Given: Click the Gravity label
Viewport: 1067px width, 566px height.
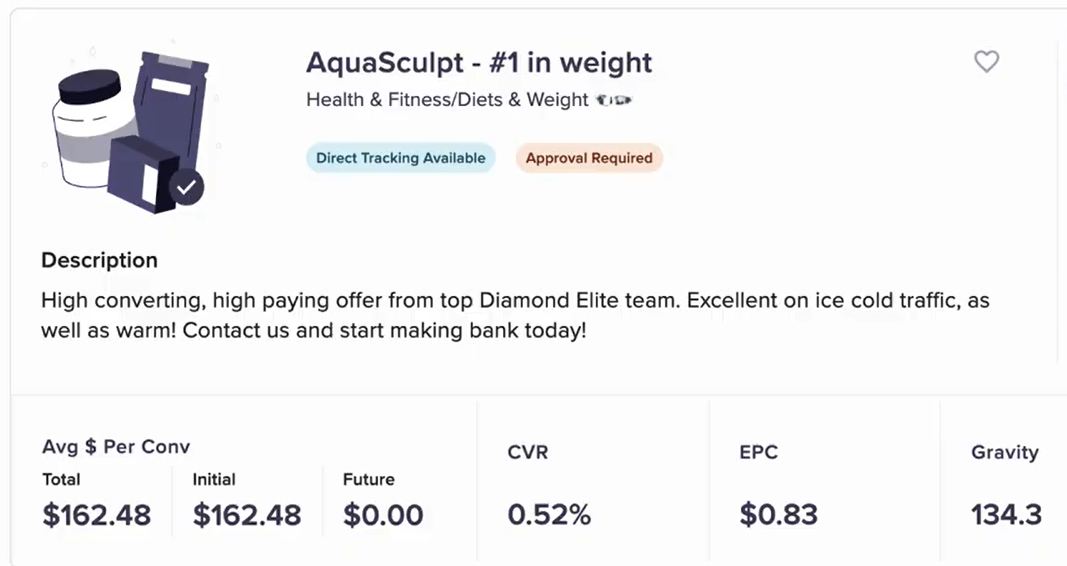Looking at the screenshot, I should [1004, 452].
